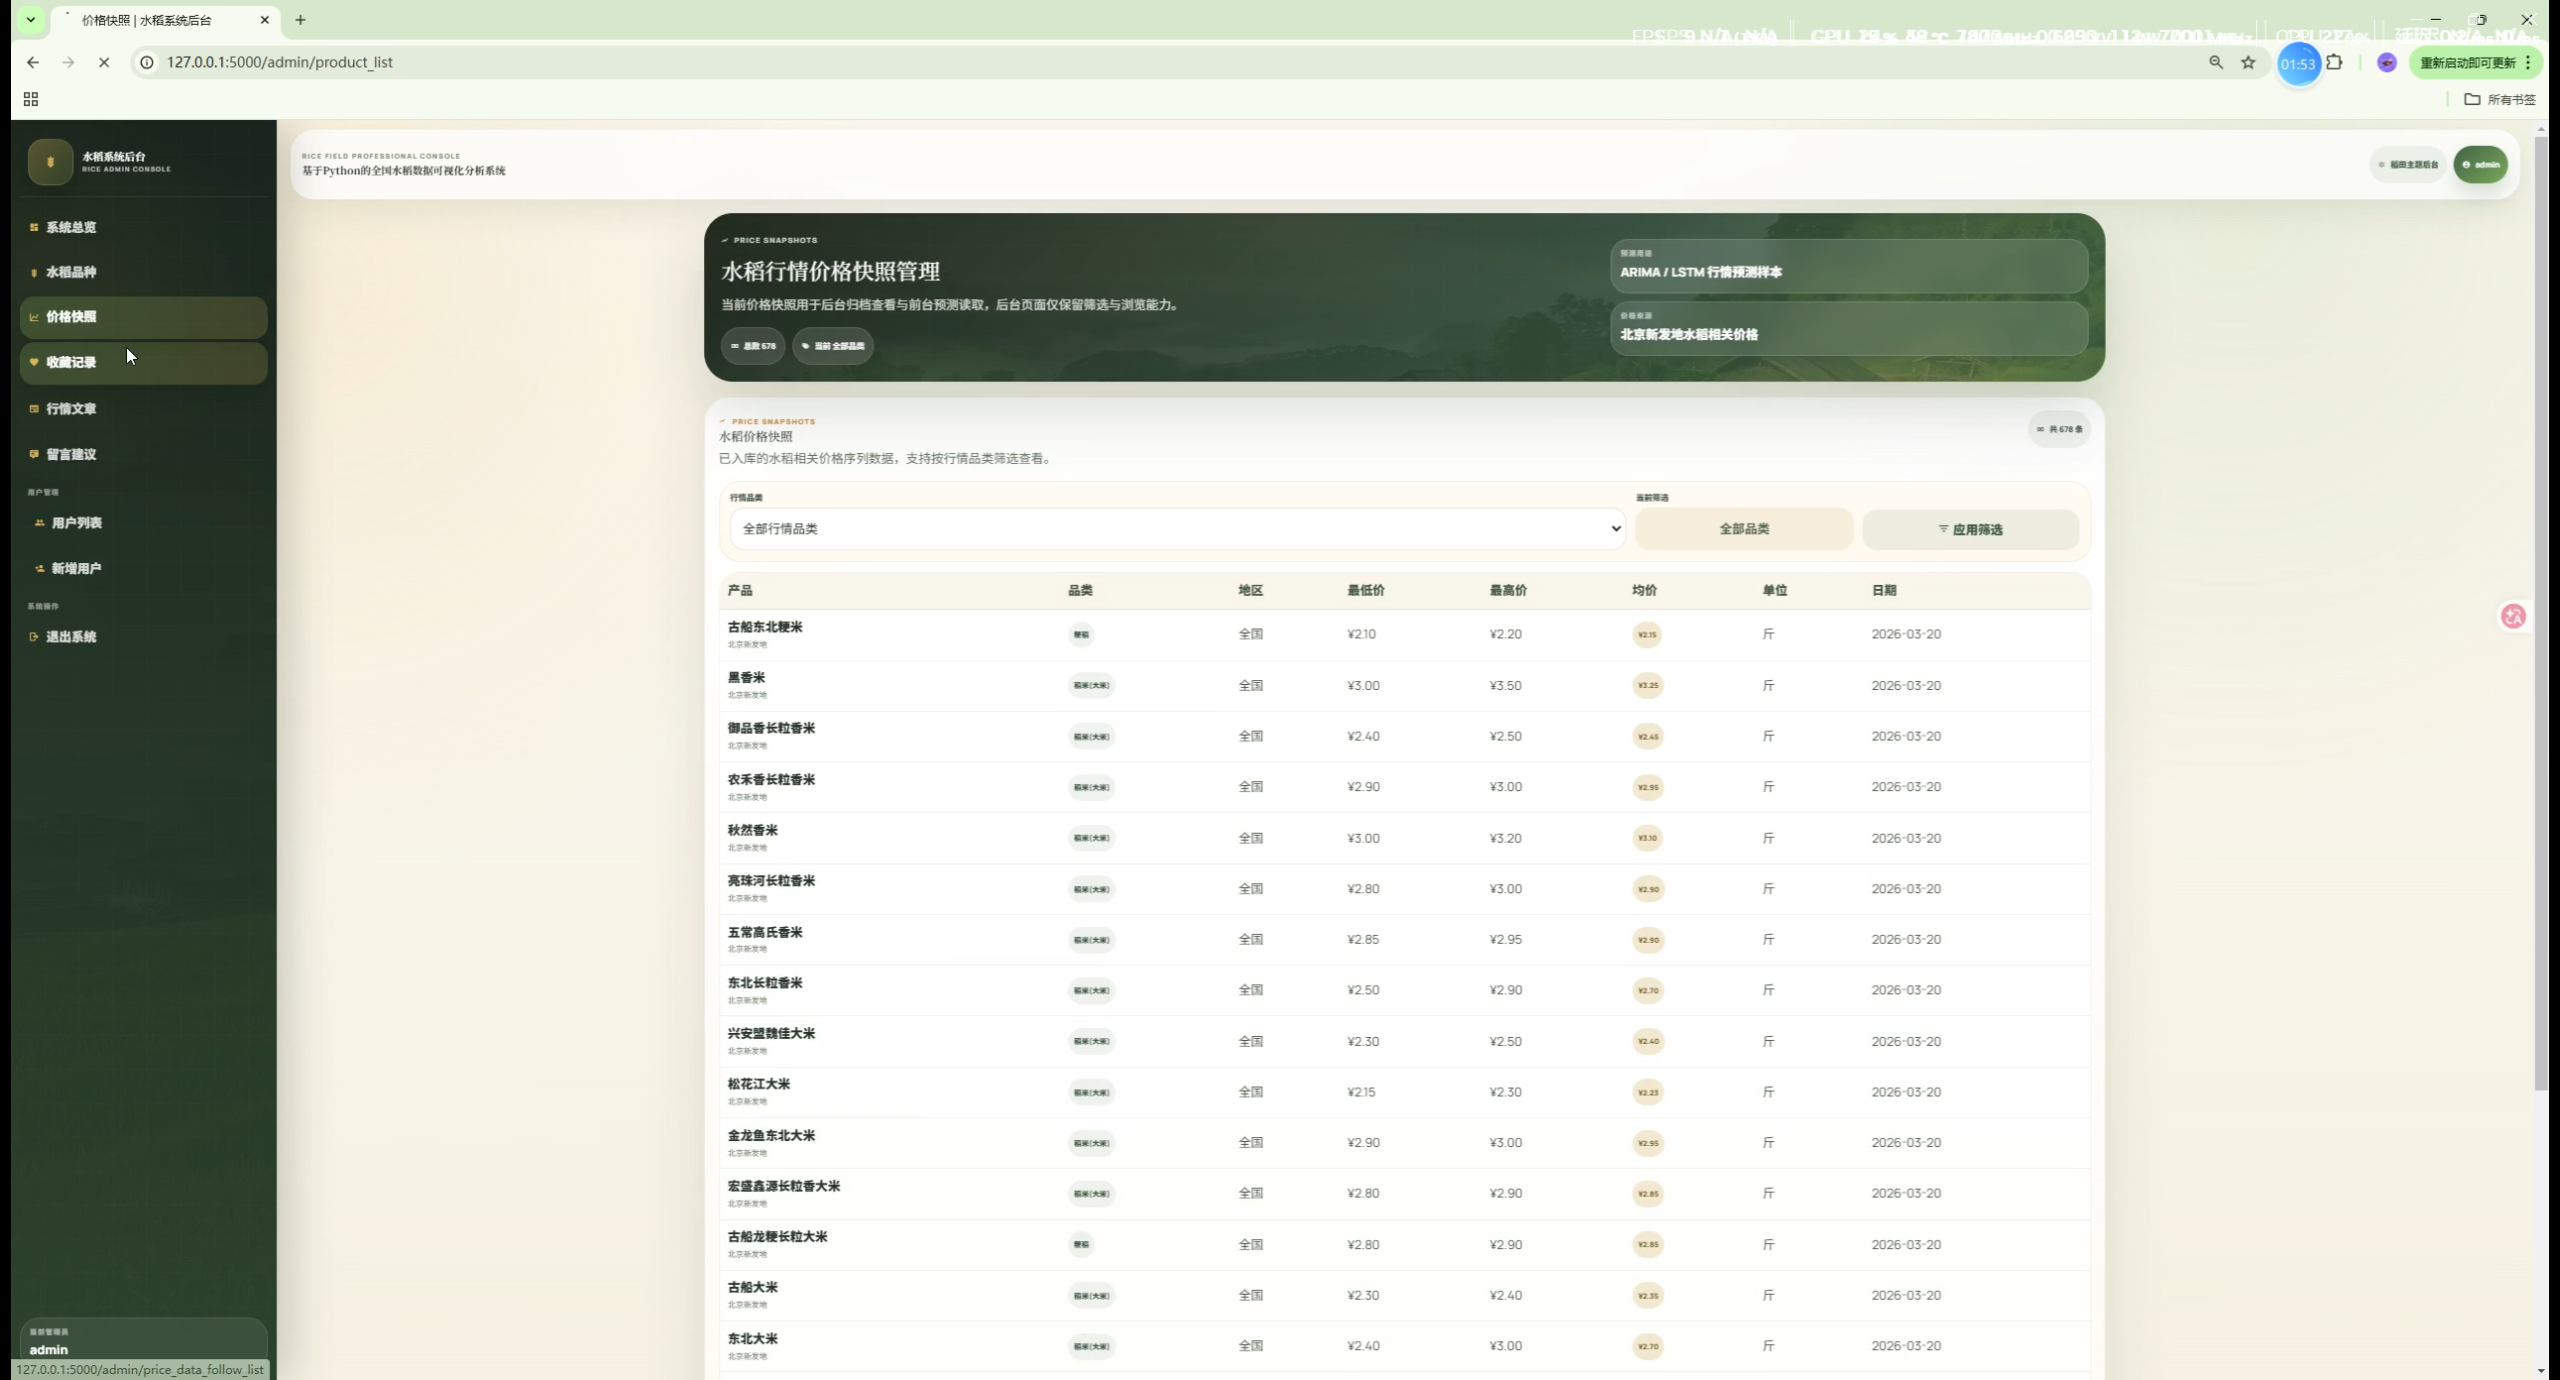Go back with browser back arrow

pos(33,62)
